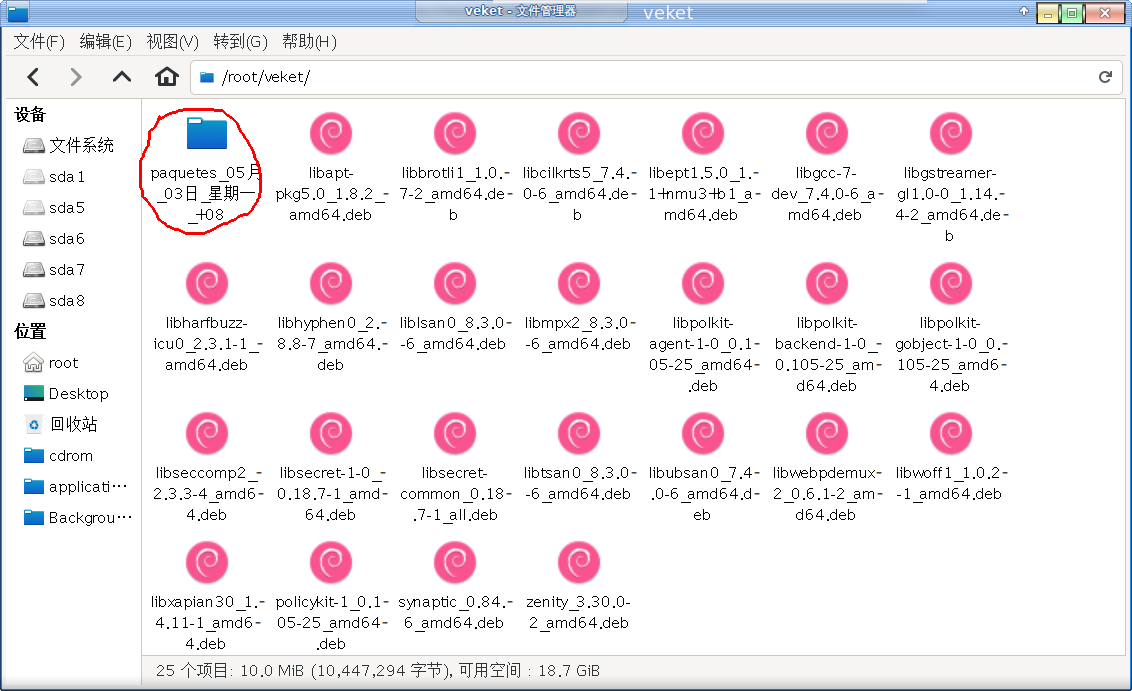The image size is (1132, 691).
Task: Select the policykit-1 deb package icon
Action: click(331, 562)
